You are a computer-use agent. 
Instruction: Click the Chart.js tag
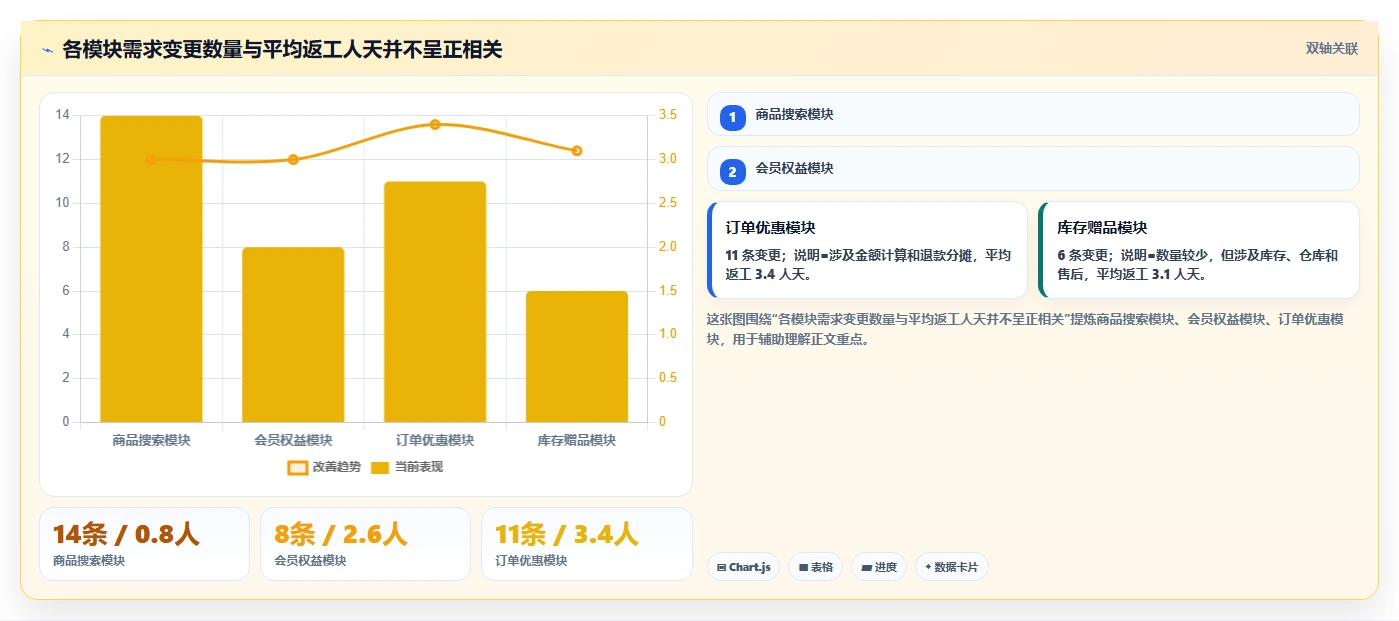(x=743, y=567)
